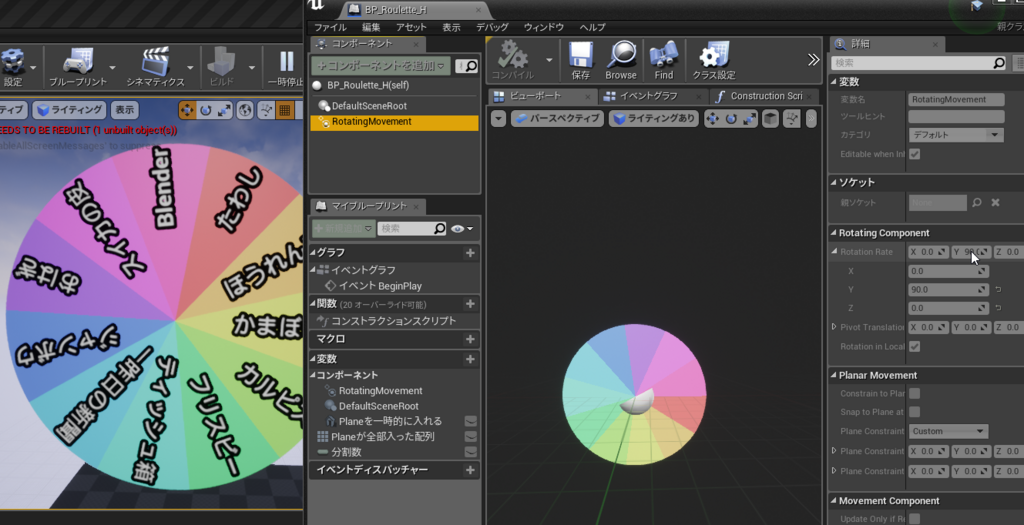Collapse the Rotating Component section

pyautogui.click(x=834, y=232)
